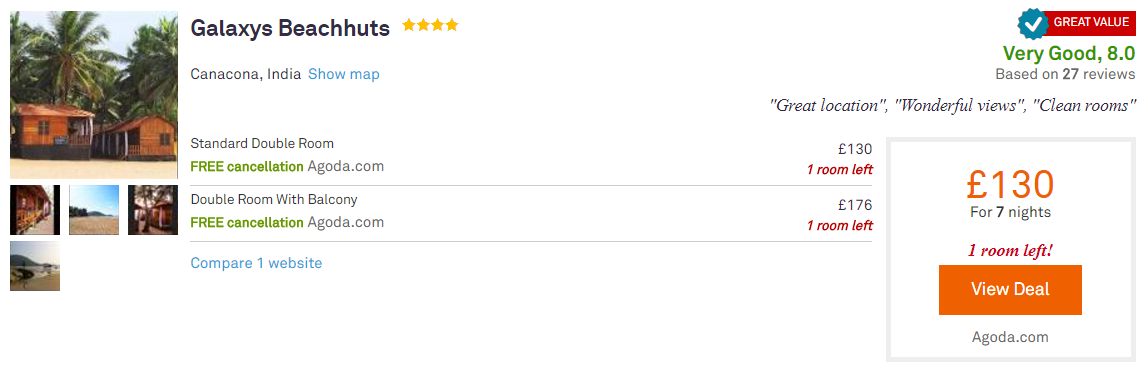This screenshot has height=367, width=1145.
Task: Open the beach and sky thumbnail
Action: click(93, 210)
